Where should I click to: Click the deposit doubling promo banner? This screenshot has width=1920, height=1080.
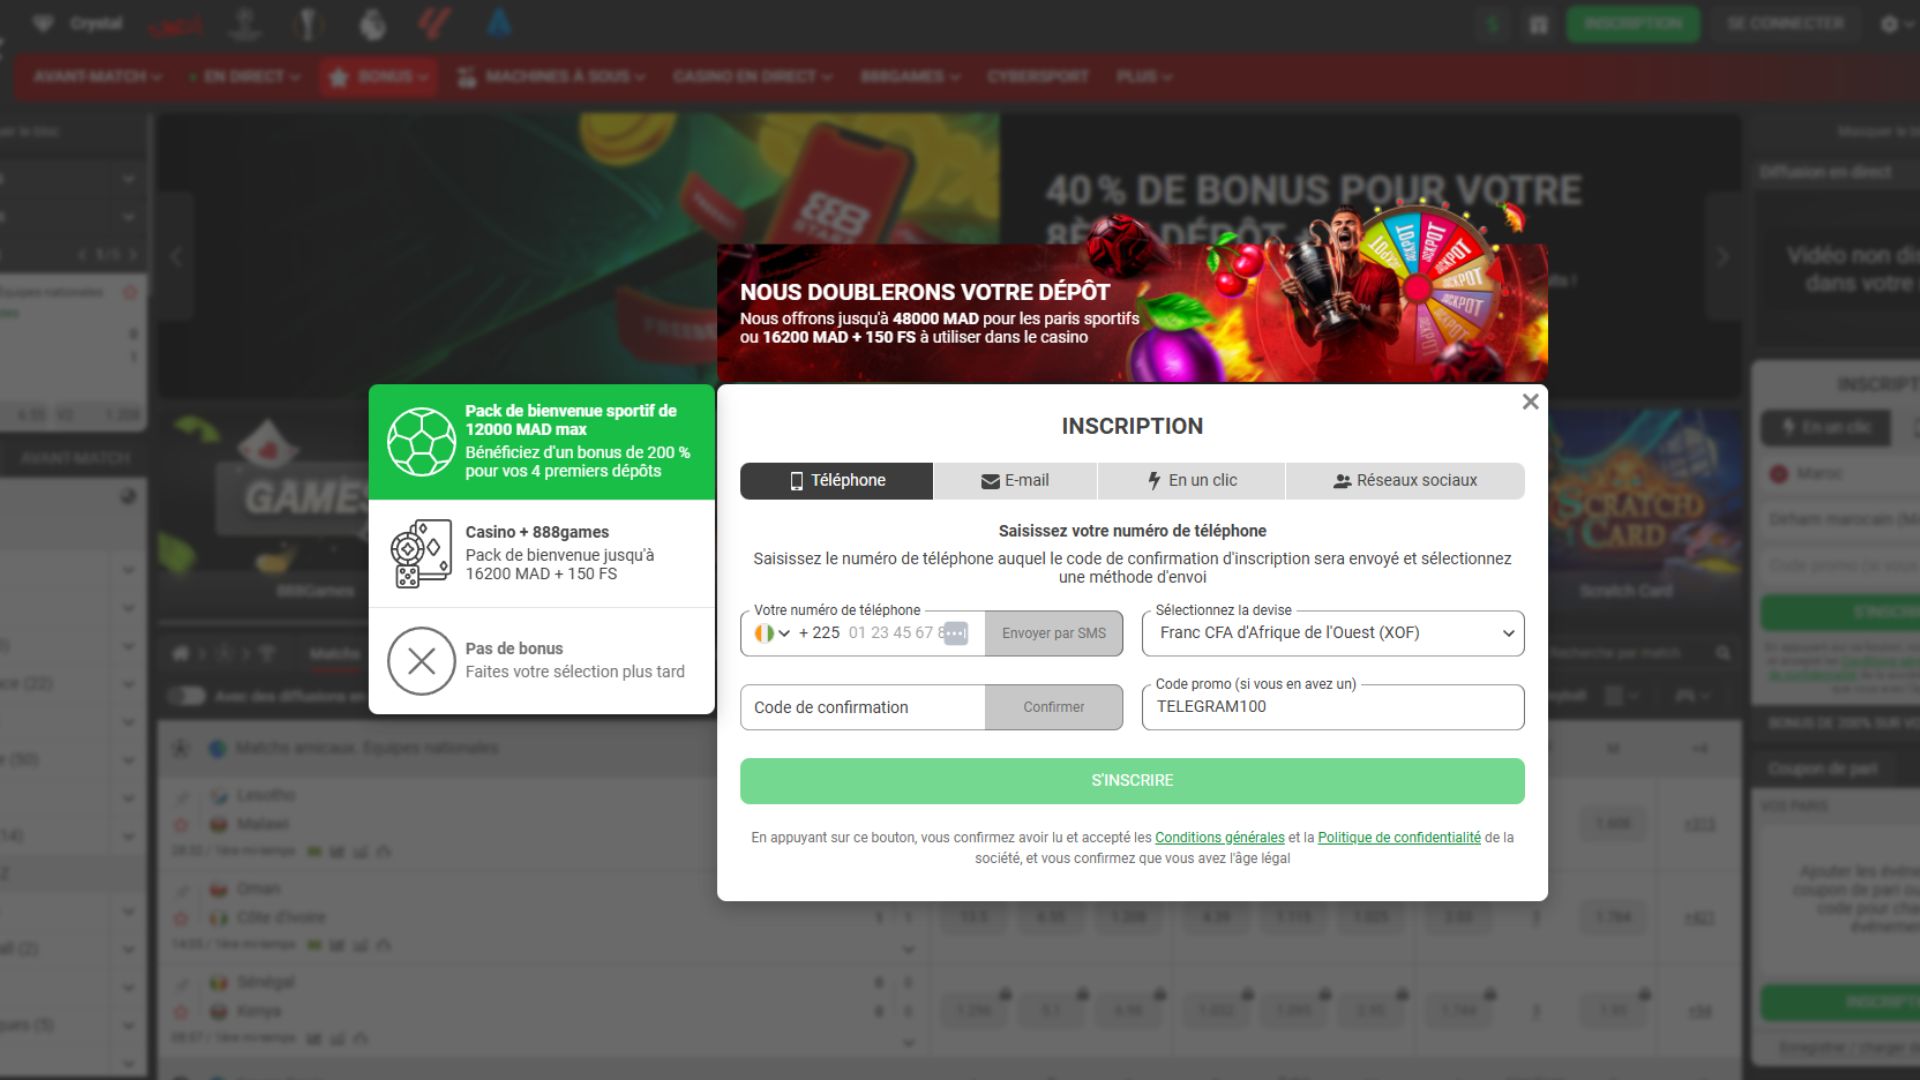(1132, 313)
